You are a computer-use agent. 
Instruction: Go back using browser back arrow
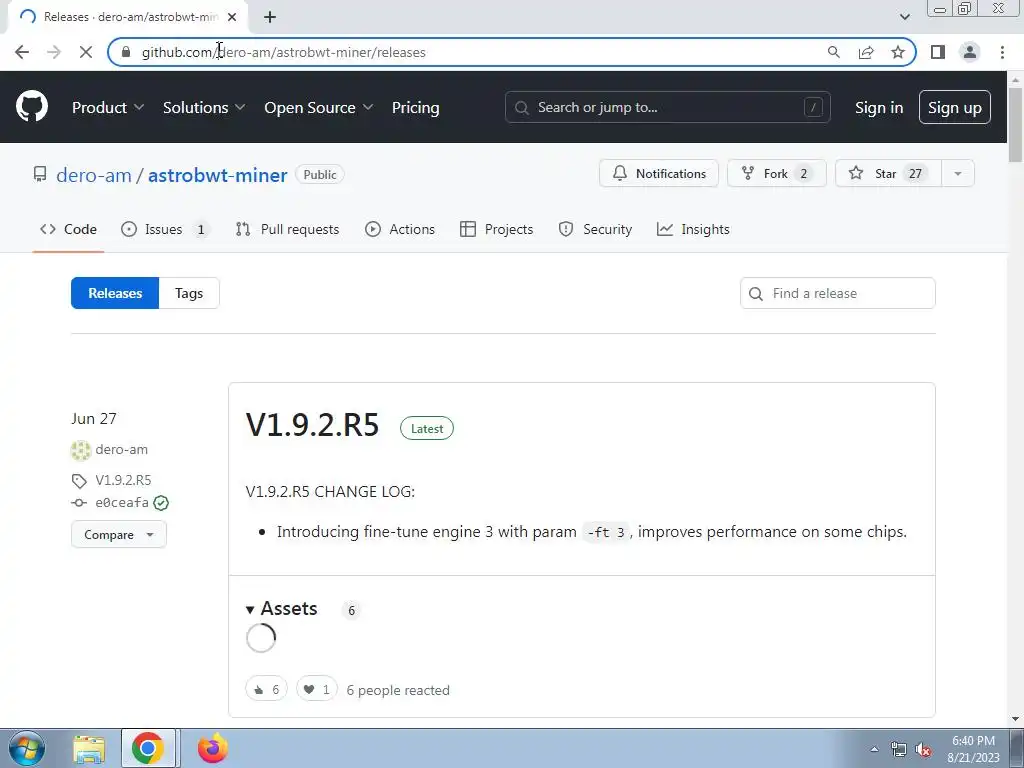22,52
